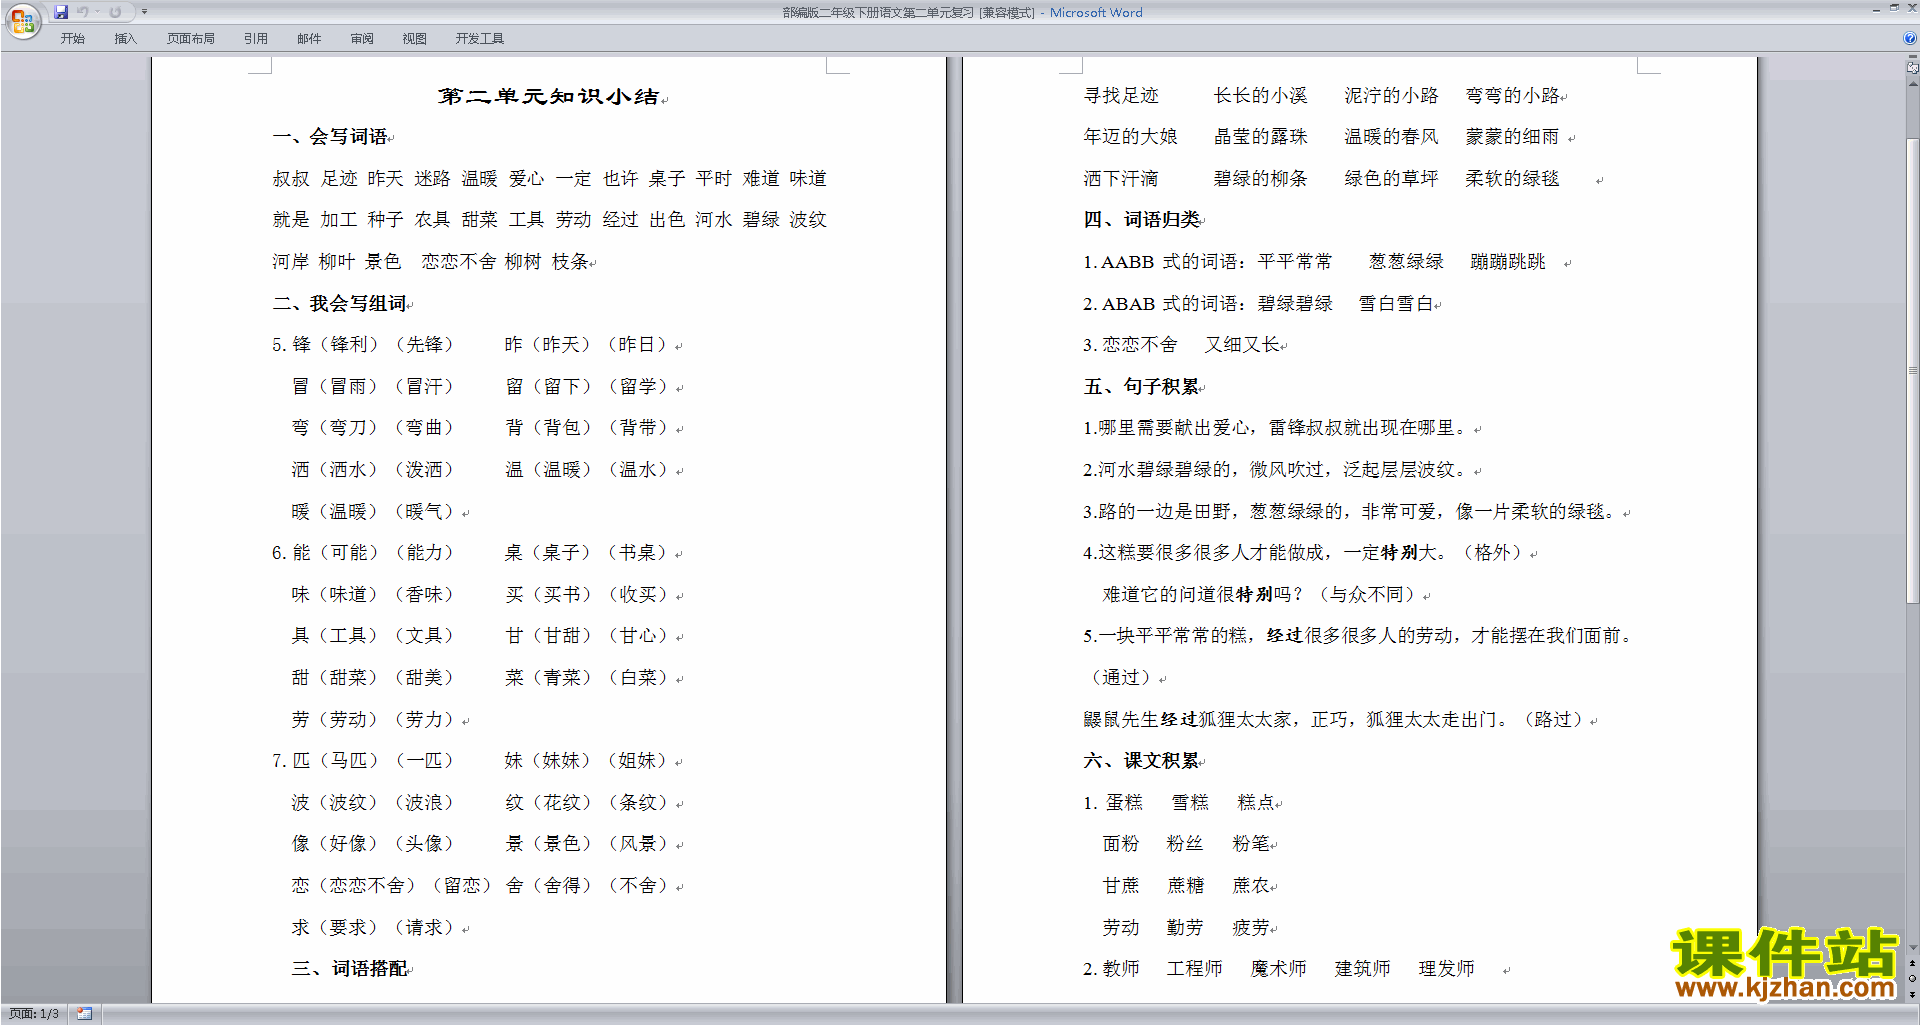Expand the Undo history dropdown arrow
The height and width of the screenshot is (1025, 1920).
pyautogui.click(x=98, y=12)
